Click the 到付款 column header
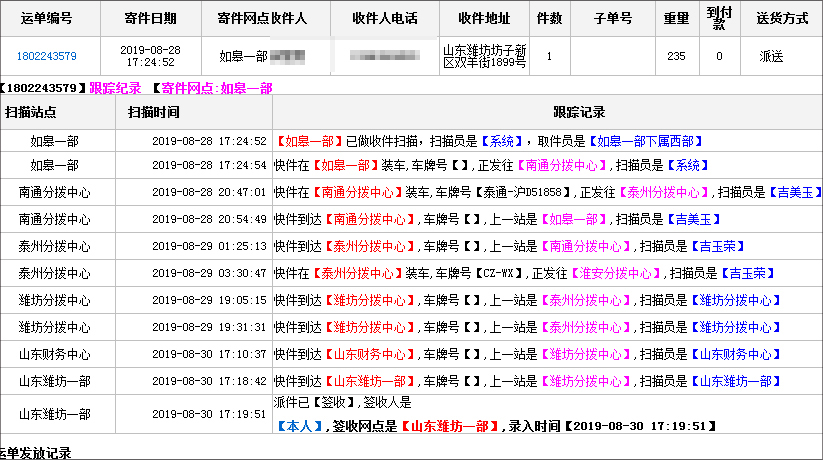823x460 pixels. tap(719, 18)
